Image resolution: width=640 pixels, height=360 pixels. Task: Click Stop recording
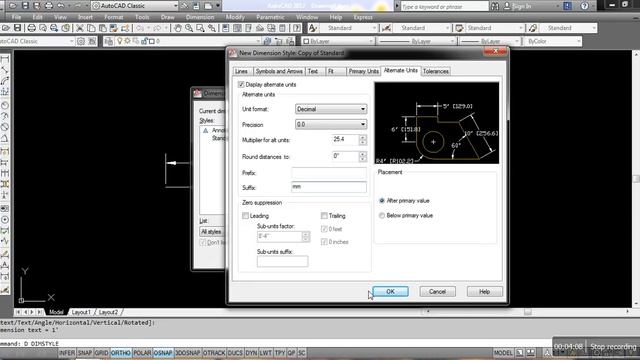[613, 347]
